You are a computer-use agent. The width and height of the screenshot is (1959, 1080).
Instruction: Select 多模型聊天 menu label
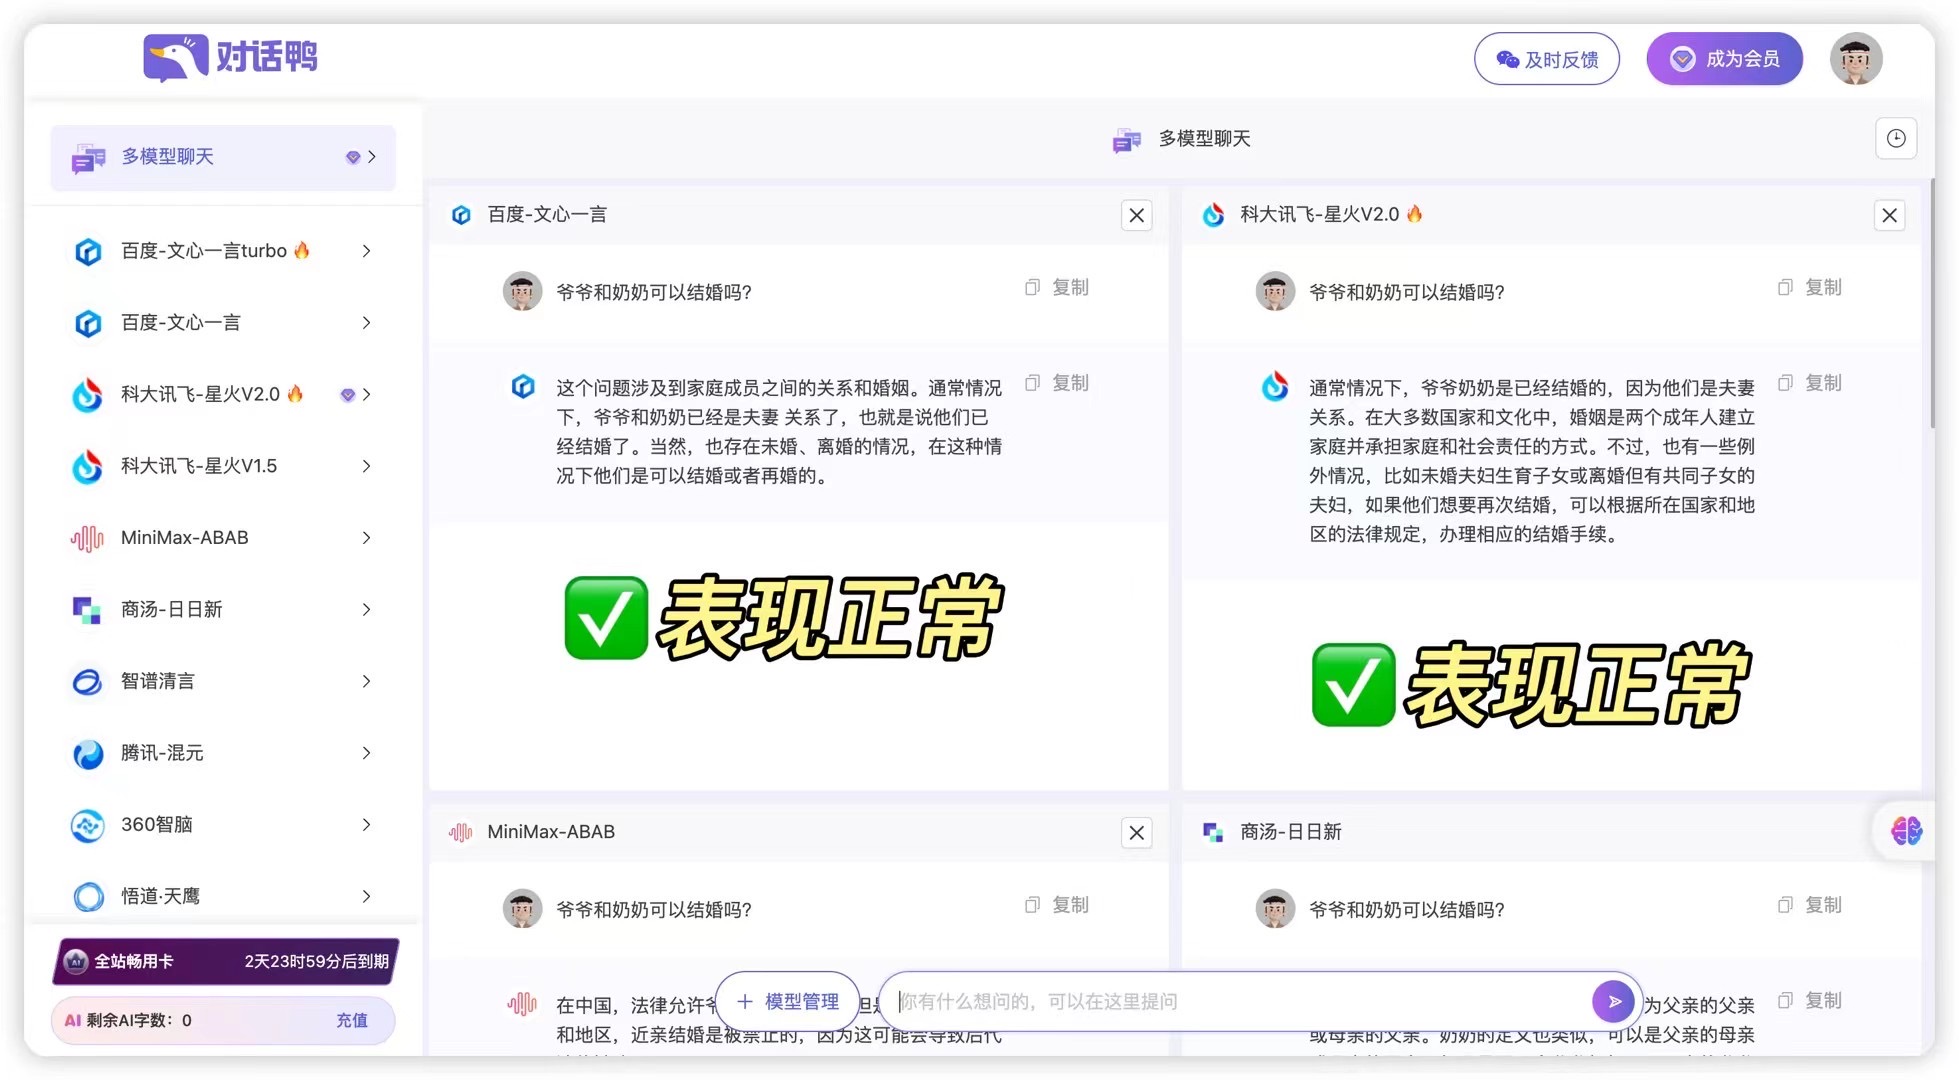168,157
